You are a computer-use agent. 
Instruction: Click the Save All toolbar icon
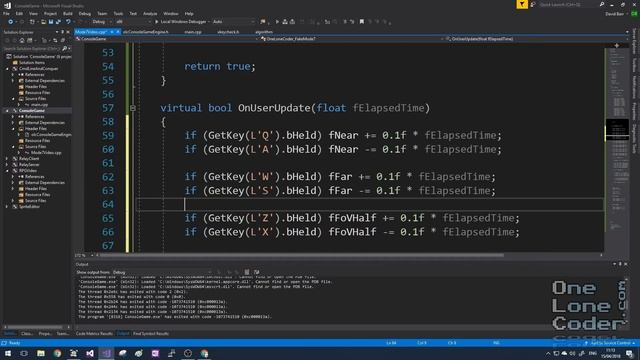coord(58,22)
